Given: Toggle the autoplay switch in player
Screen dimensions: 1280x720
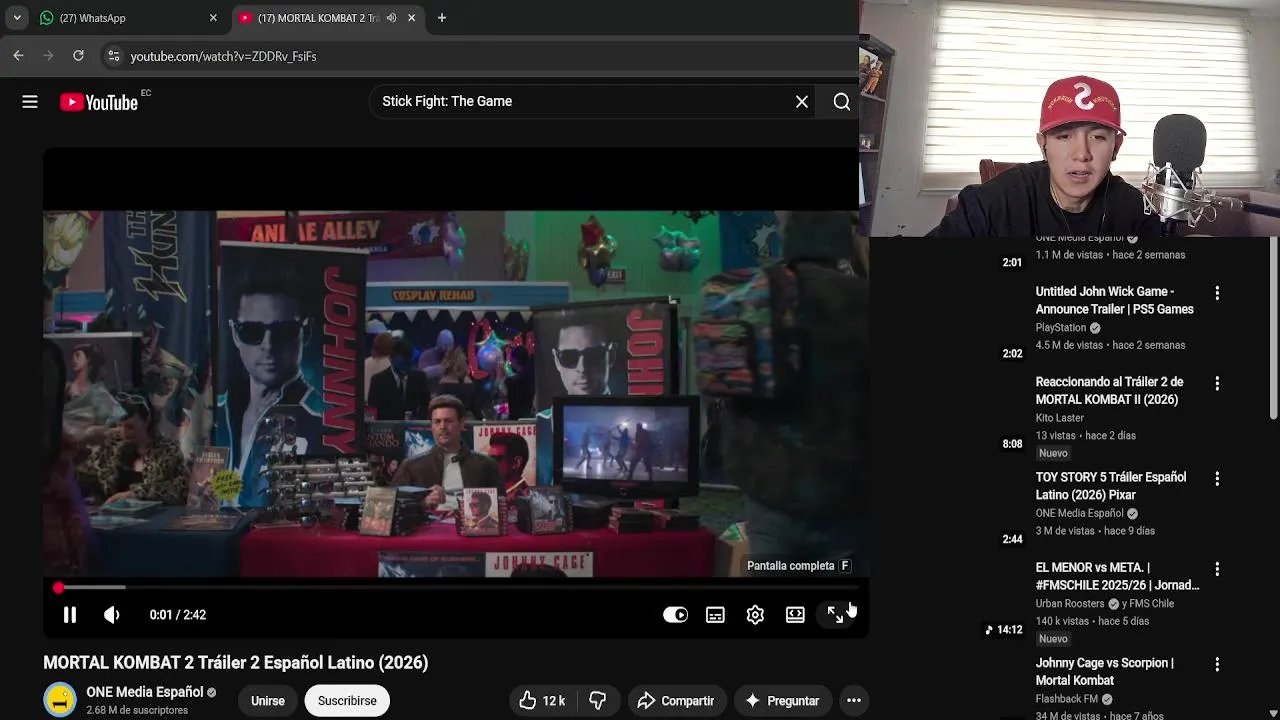Looking at the screenshot, I should tap(675, 615).
